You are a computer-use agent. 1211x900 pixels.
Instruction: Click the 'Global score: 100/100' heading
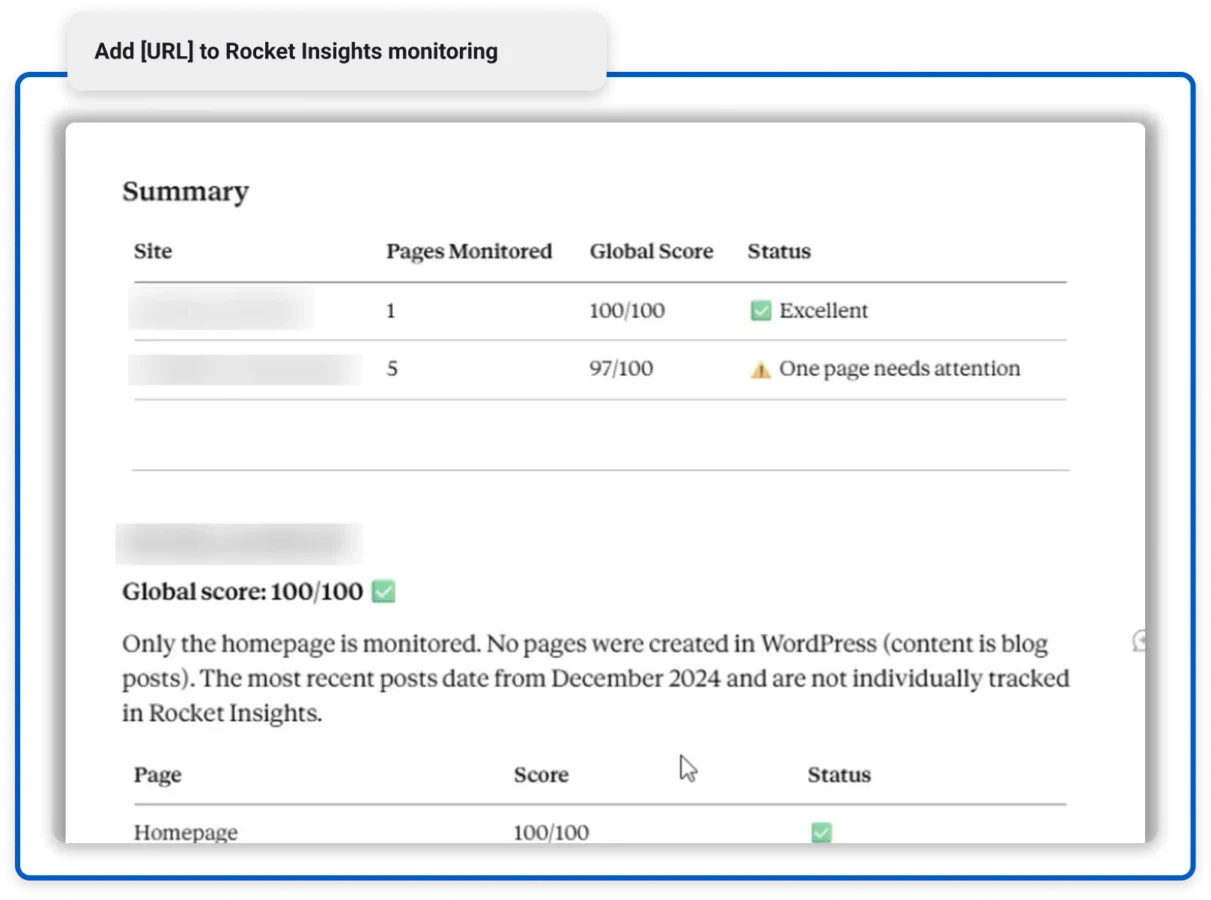[242, 592]
